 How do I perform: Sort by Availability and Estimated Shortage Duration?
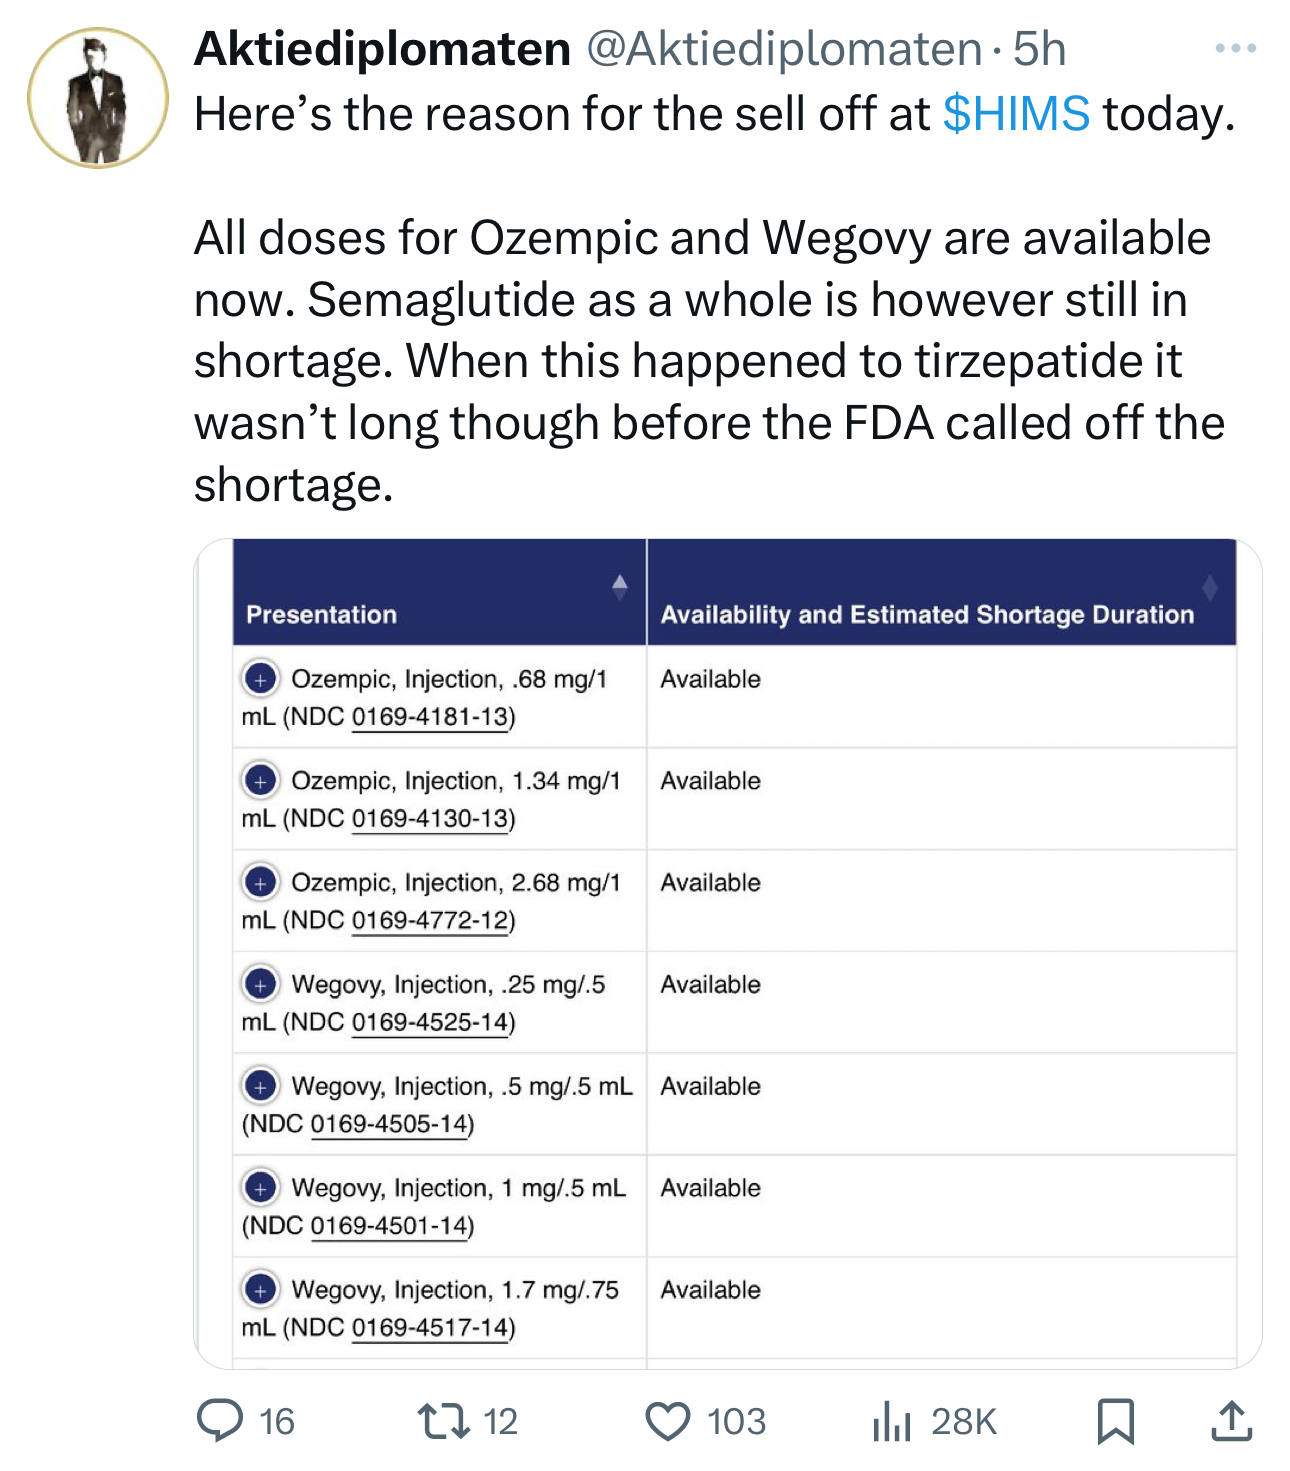pos(1209,588)
